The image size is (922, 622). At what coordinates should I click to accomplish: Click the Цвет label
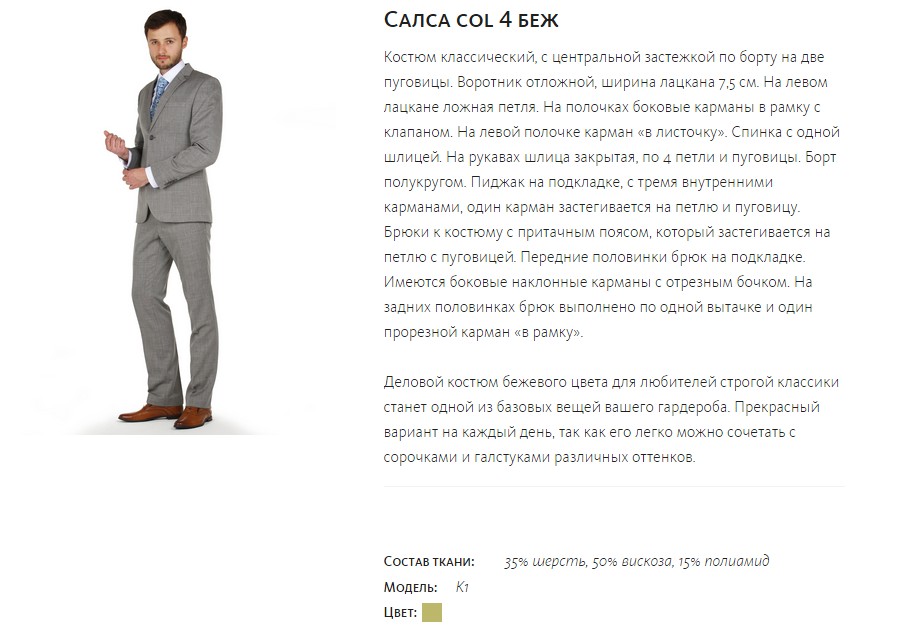pyautogui.click(x=400, y=613)
